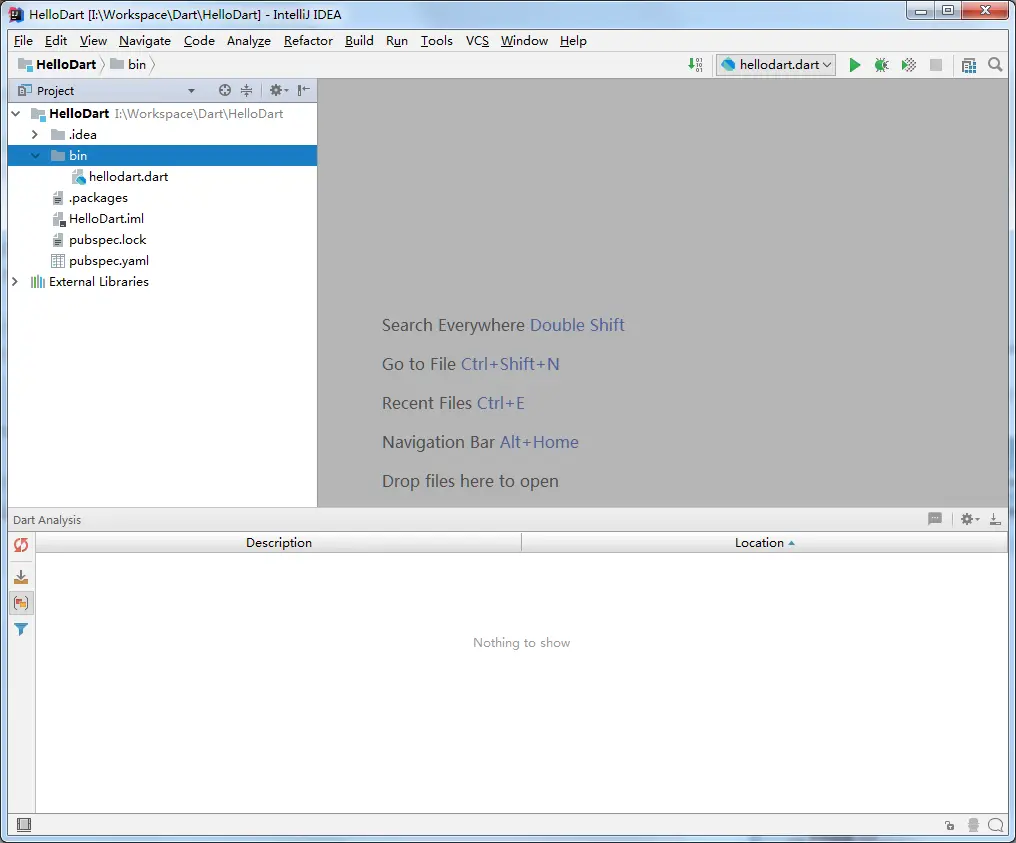Run hellodart.dart with green play button

[854, 65]
